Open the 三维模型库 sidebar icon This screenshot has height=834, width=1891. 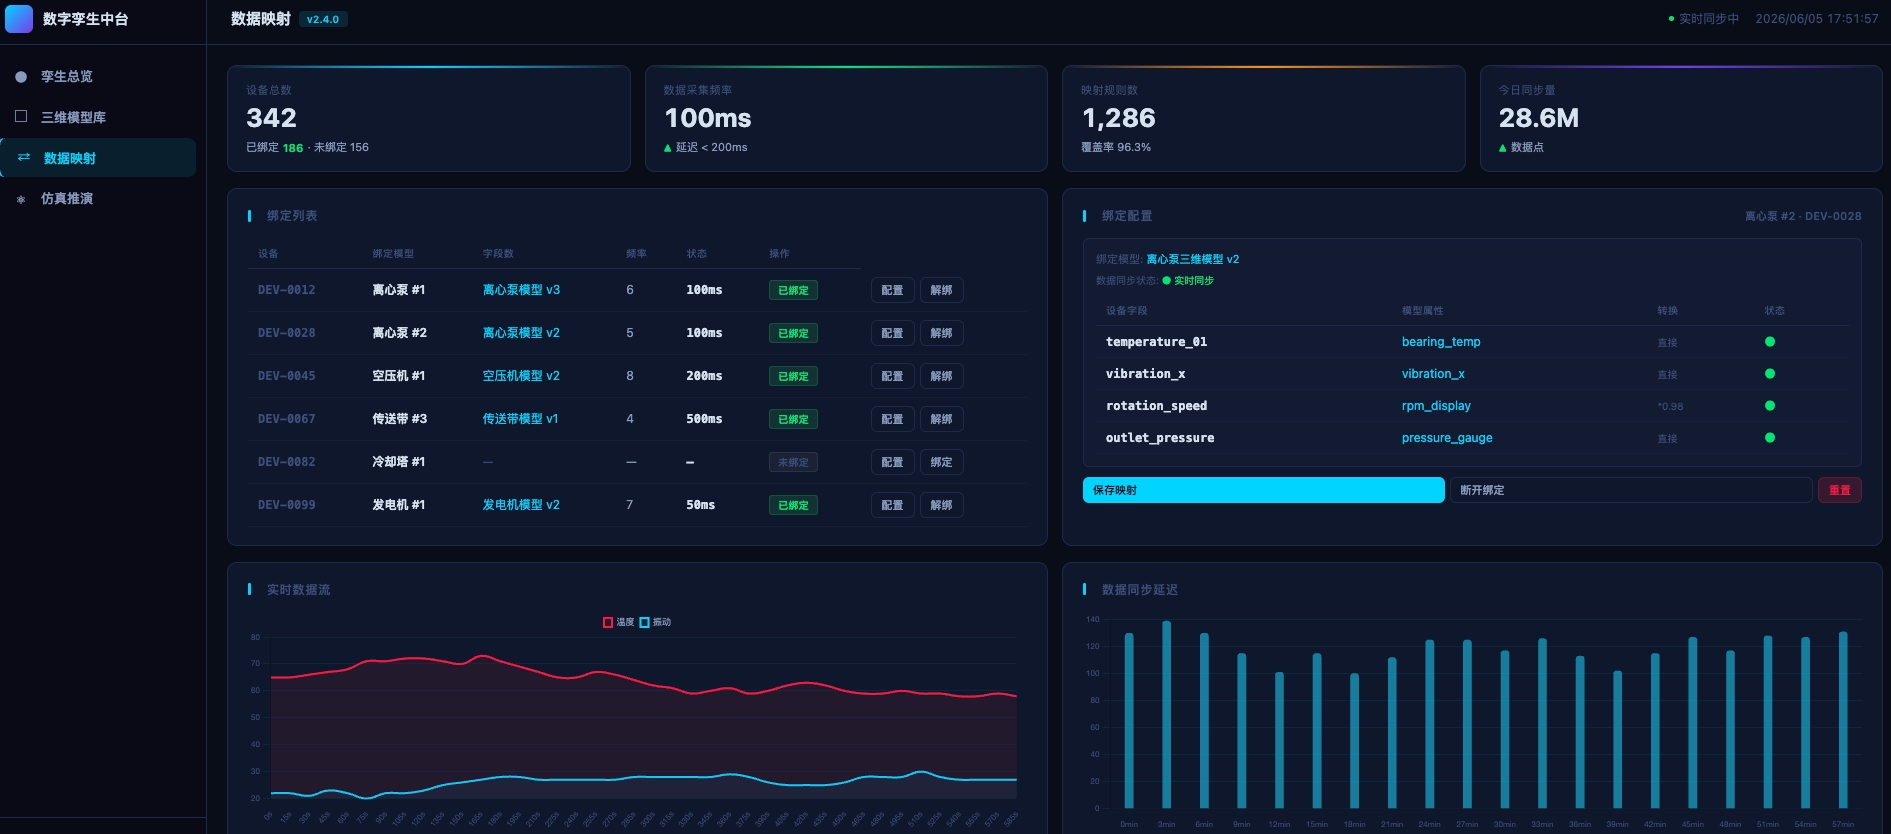(21, 117)
